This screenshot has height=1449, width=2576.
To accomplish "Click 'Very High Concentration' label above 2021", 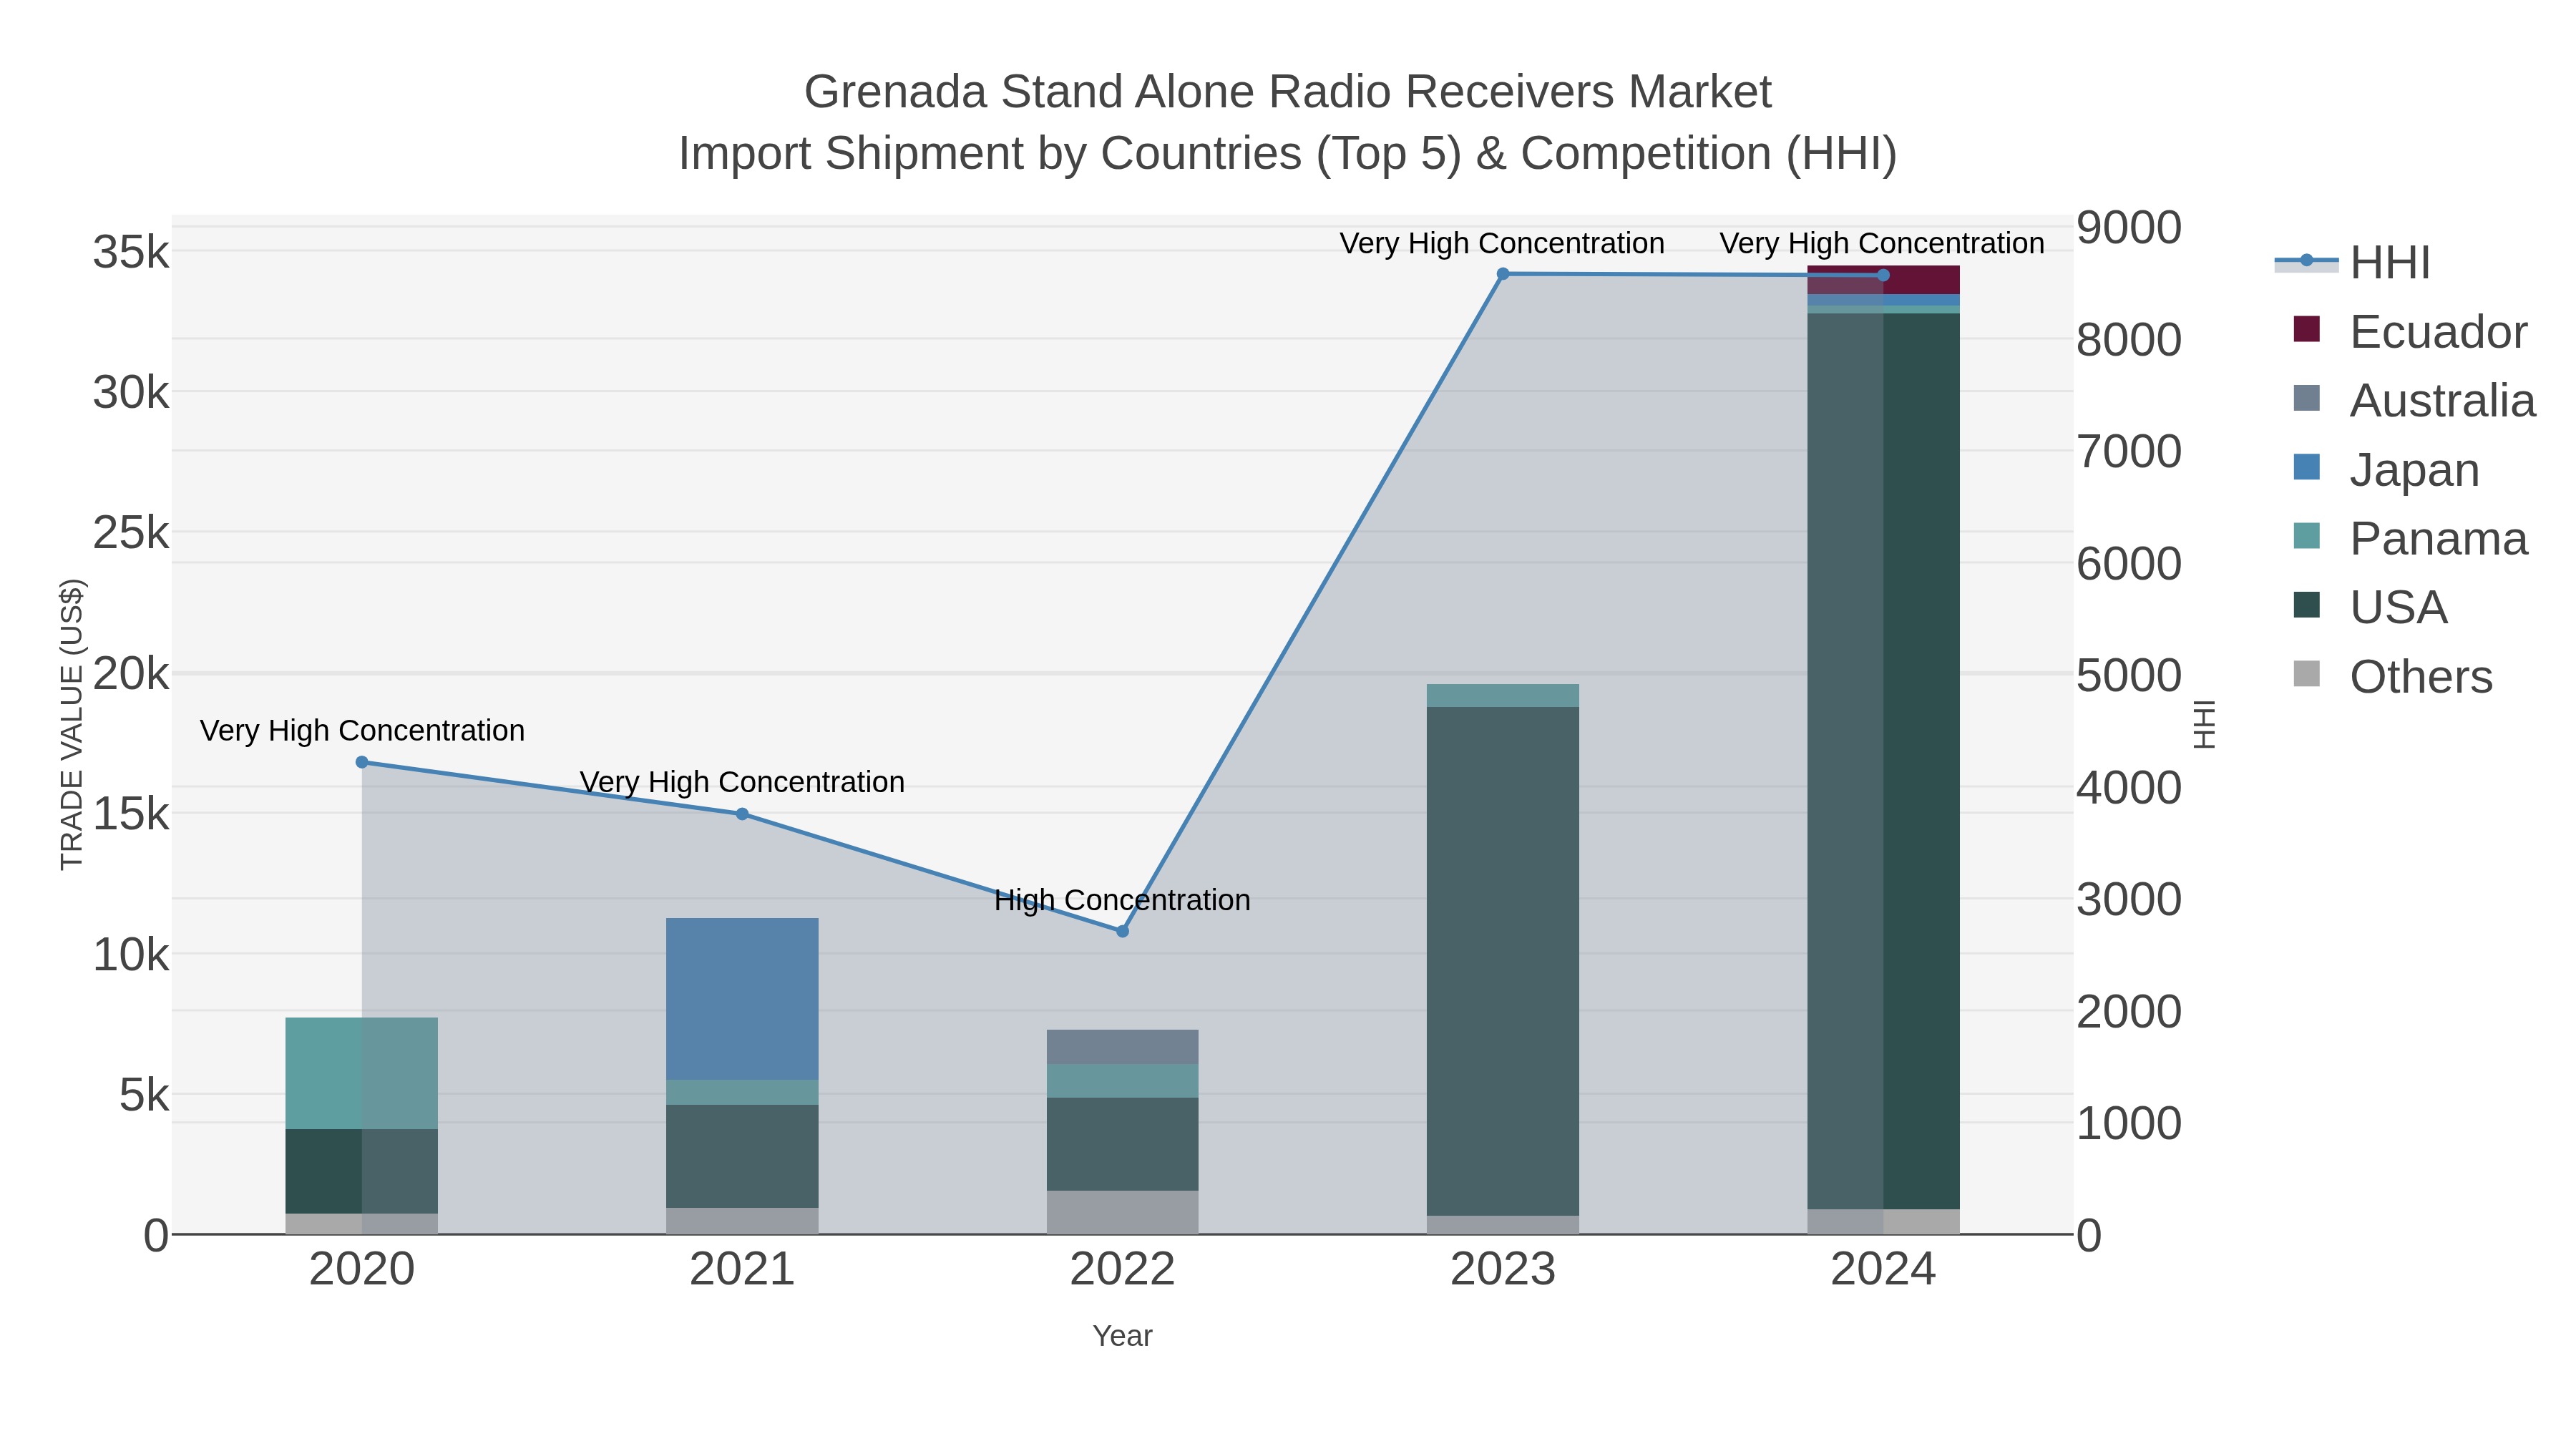I will click(742, 782).
